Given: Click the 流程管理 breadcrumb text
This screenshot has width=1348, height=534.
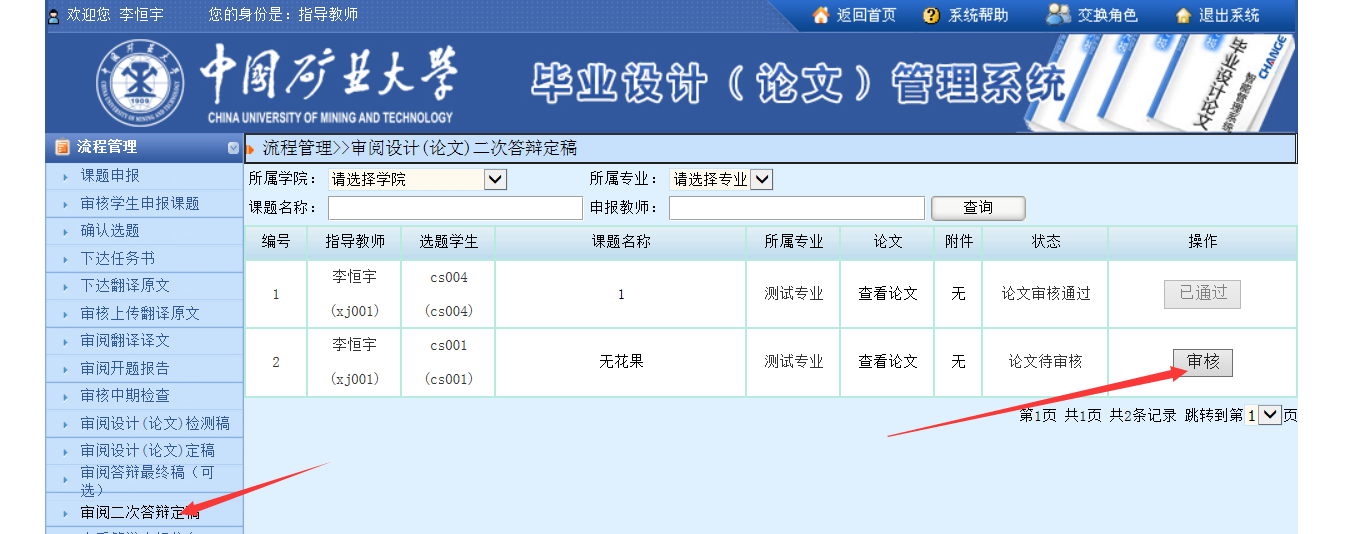Looking at the screenshot, I should pyautogui.click(x=297, y=149).
